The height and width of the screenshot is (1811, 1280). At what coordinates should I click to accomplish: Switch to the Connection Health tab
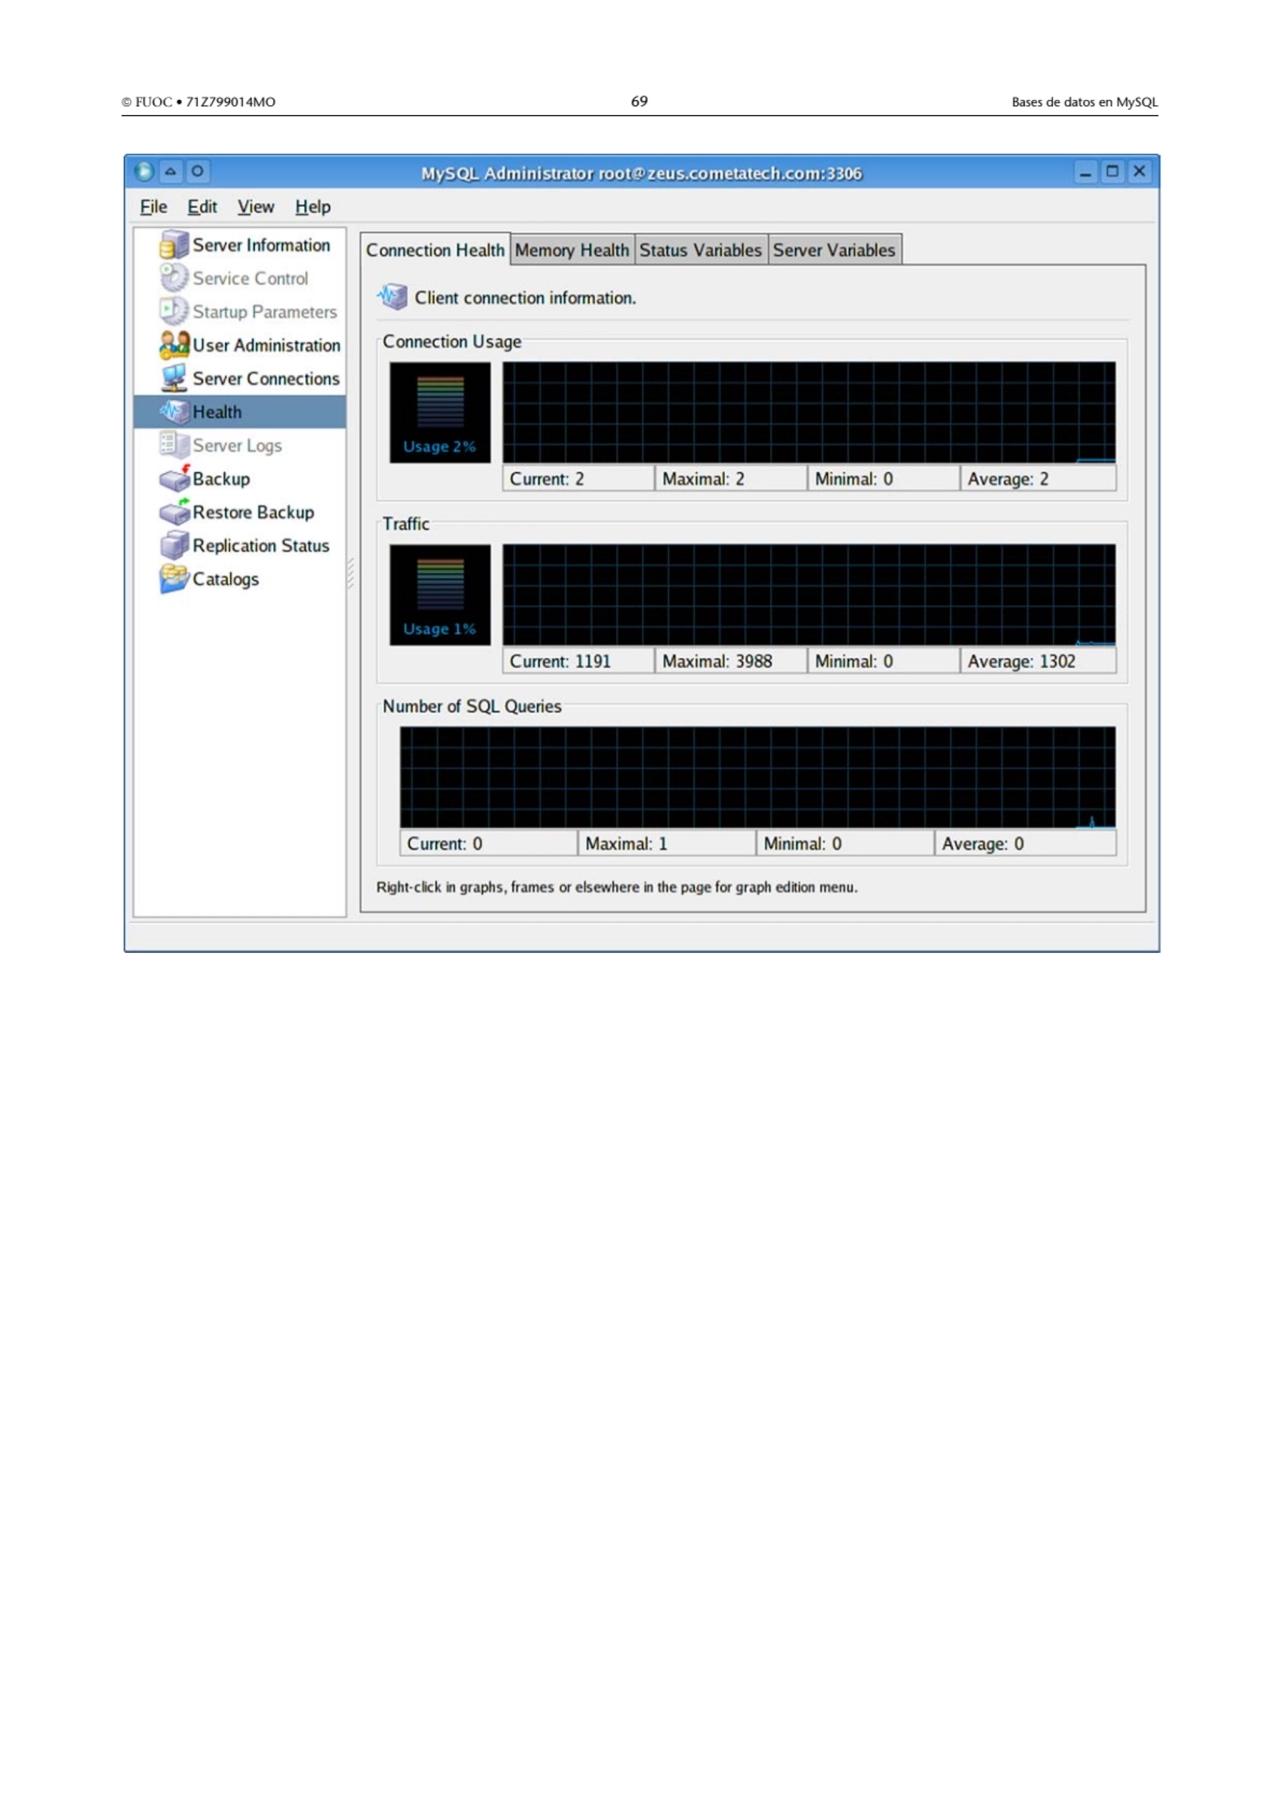point(435,250)
